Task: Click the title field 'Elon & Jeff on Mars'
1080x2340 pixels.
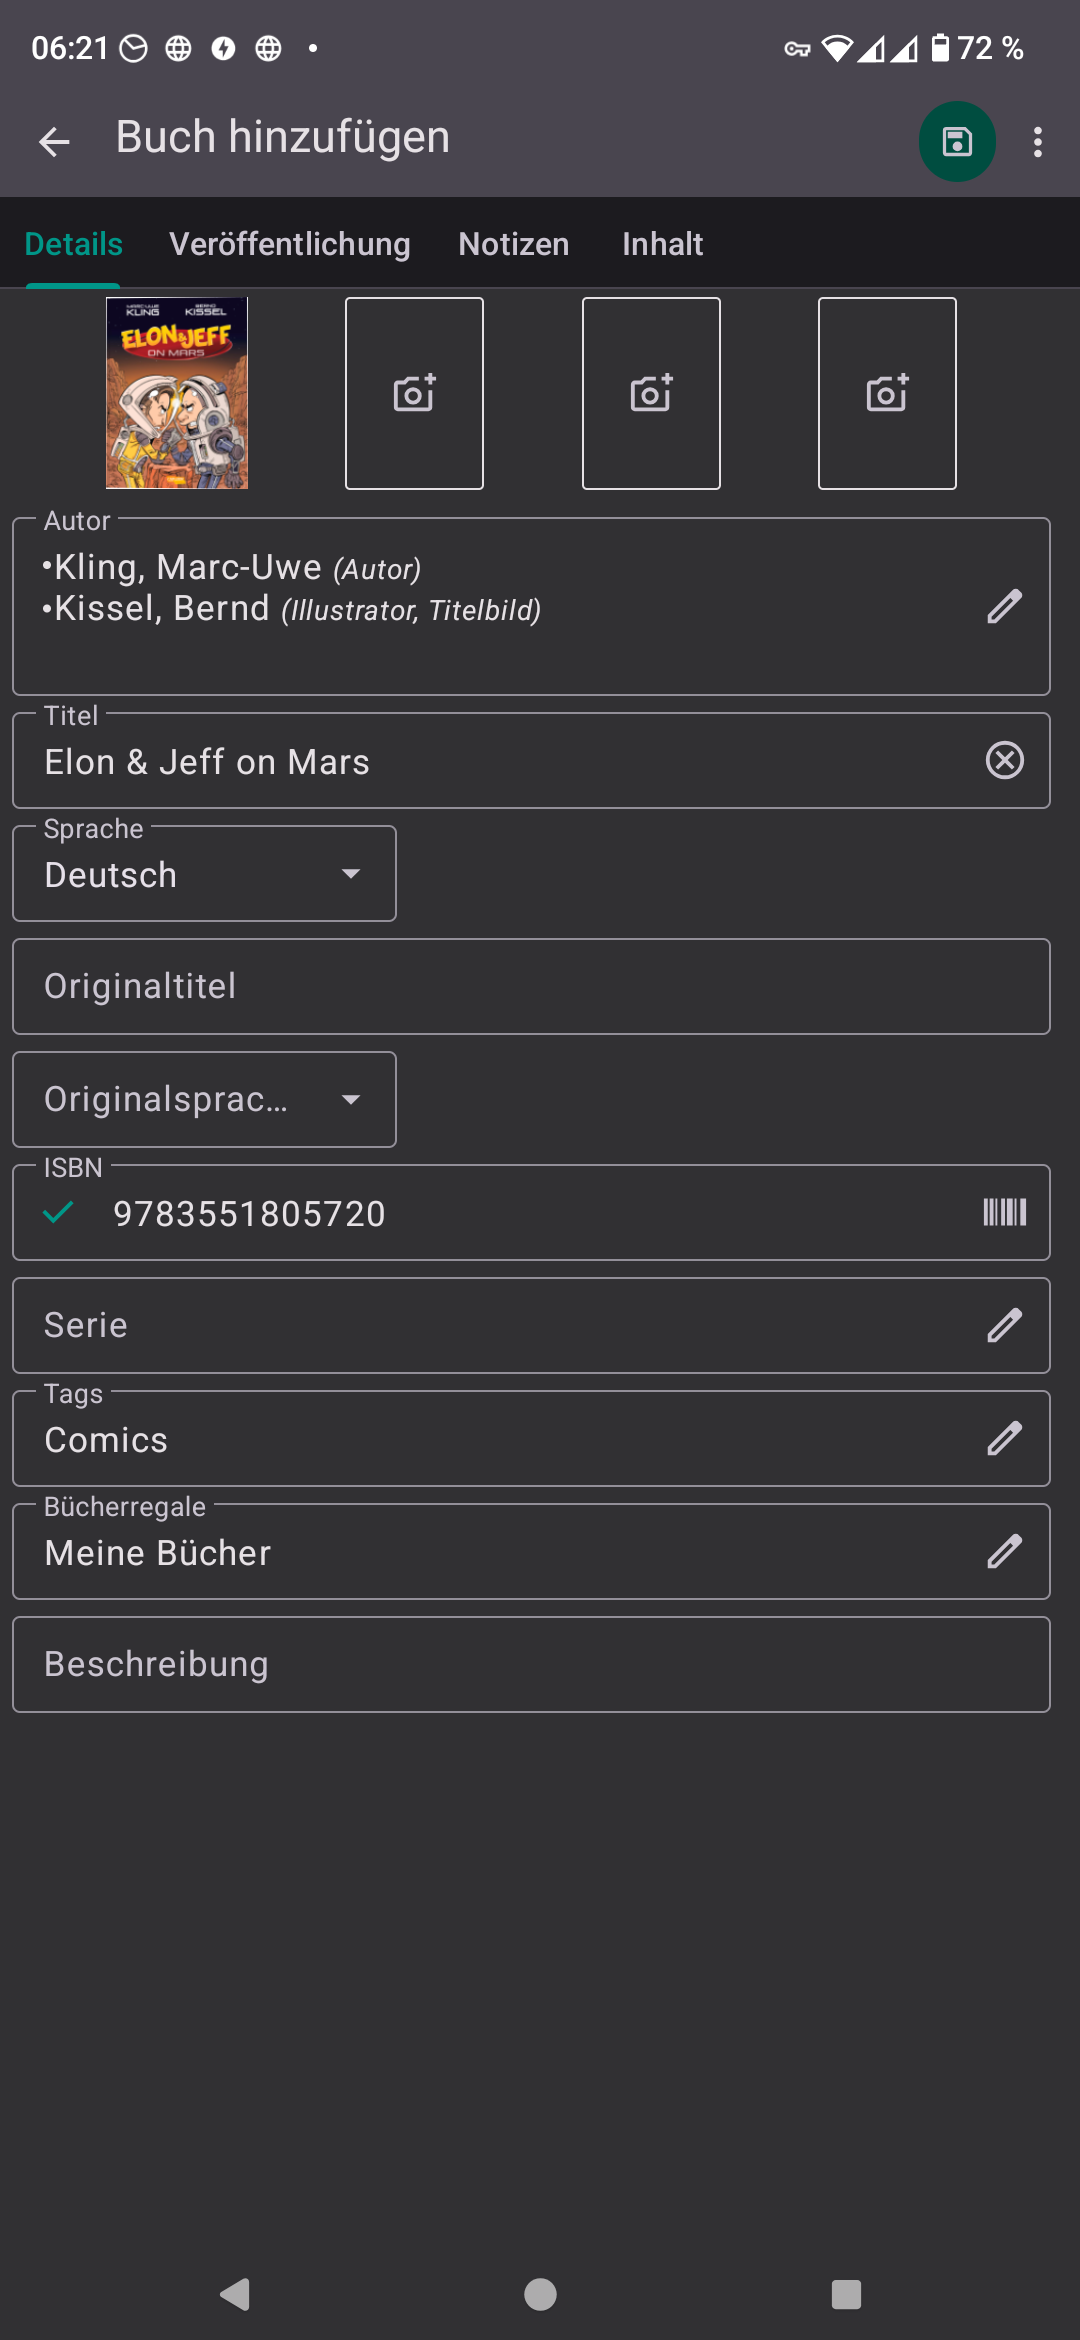Action: (x=531, y=761)
